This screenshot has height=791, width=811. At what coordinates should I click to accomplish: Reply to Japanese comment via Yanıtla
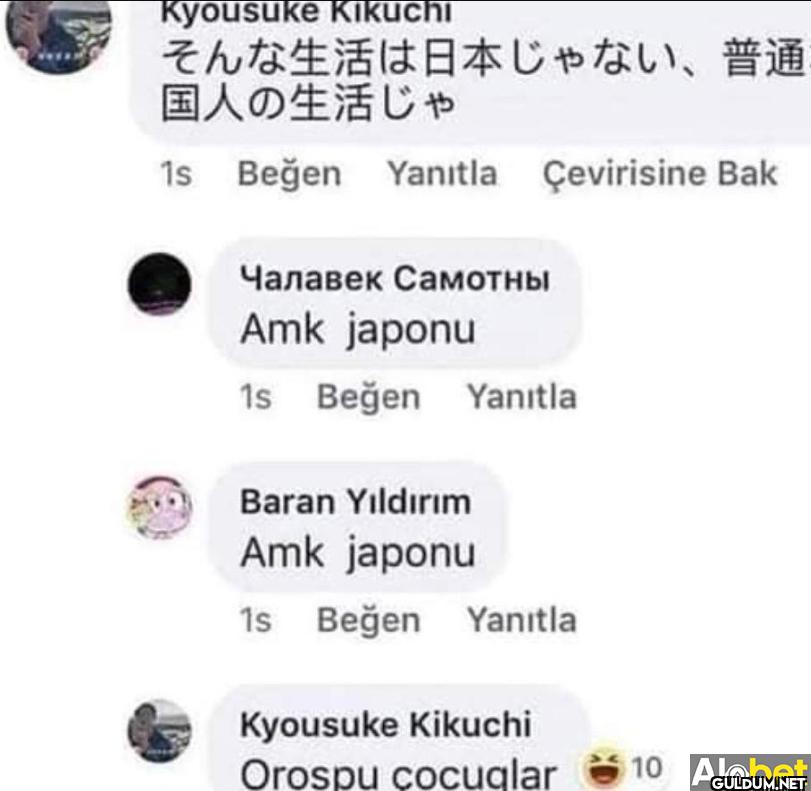(x=442, y=173)
